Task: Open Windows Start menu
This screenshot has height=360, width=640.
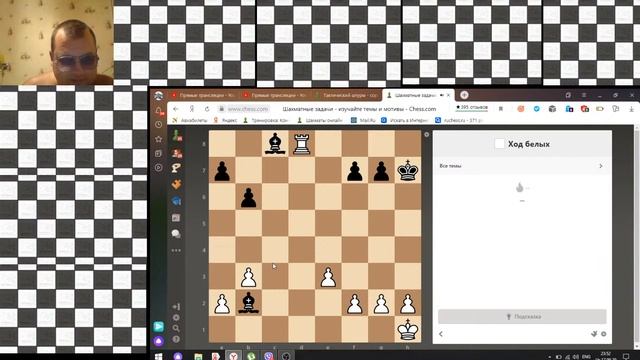Action: [159, 356]
